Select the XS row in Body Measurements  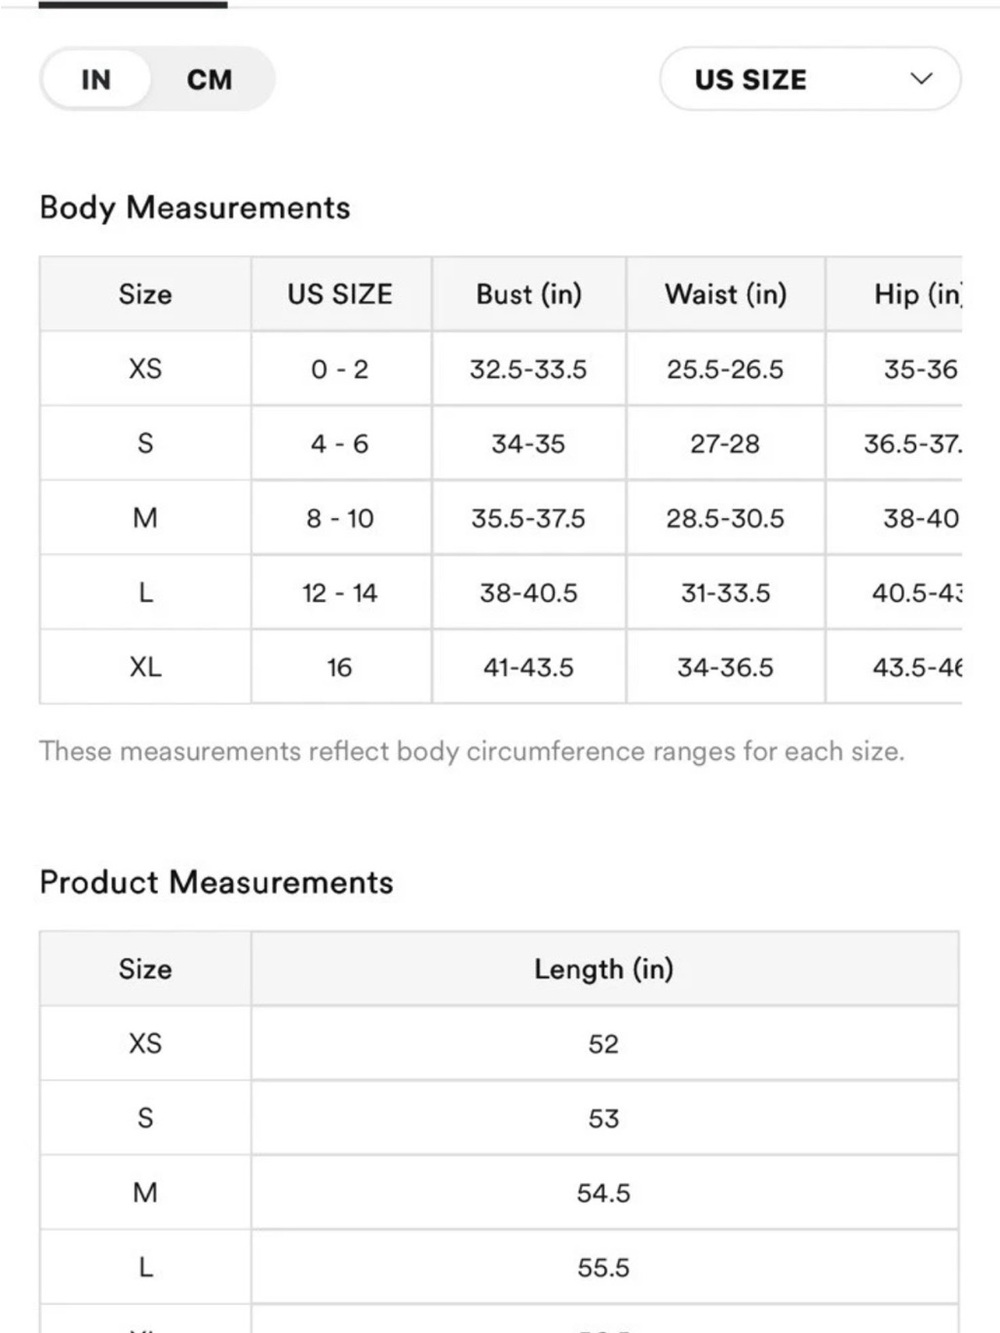pos(500,369)
